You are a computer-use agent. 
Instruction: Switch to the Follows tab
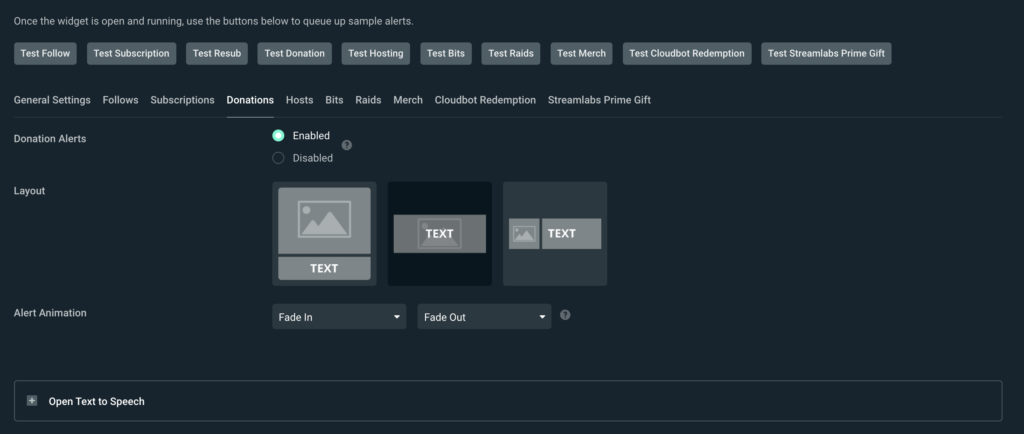[120, 100]
